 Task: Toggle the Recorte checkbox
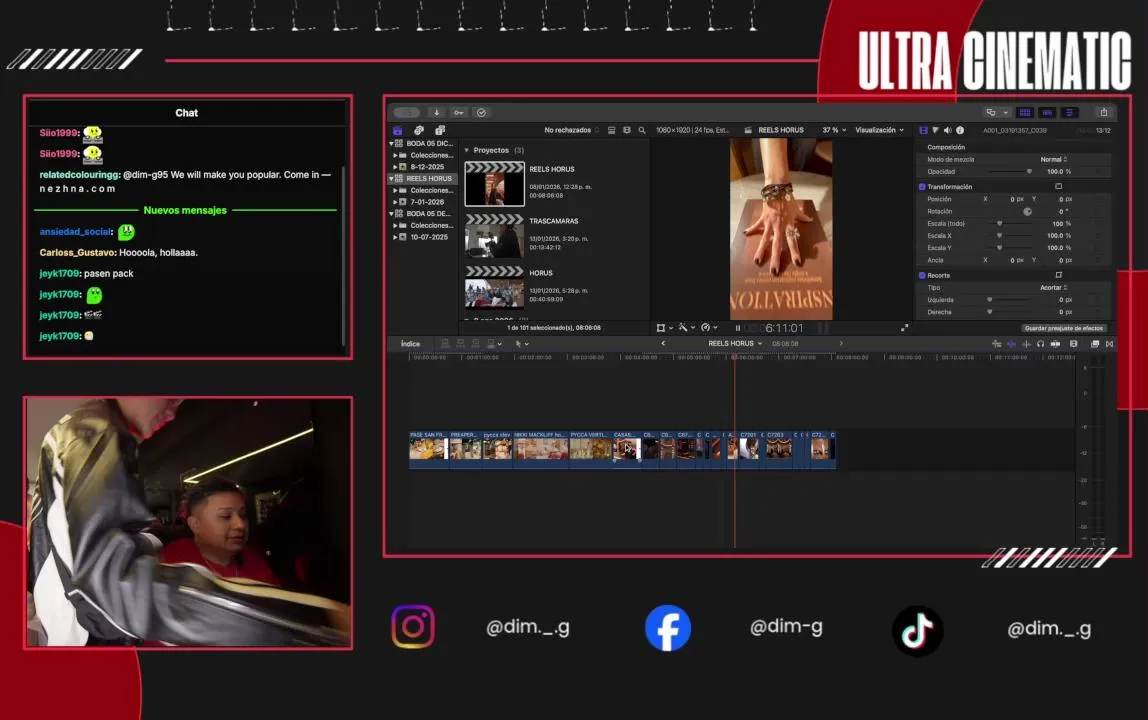point(922,275)
